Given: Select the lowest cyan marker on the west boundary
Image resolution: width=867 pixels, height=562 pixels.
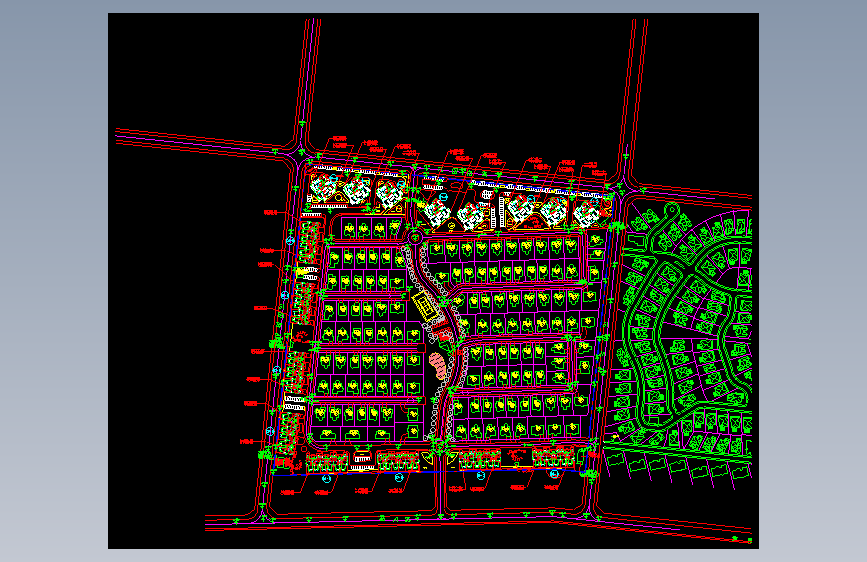Looking at the screenshot, I should [x=270, y=431].
